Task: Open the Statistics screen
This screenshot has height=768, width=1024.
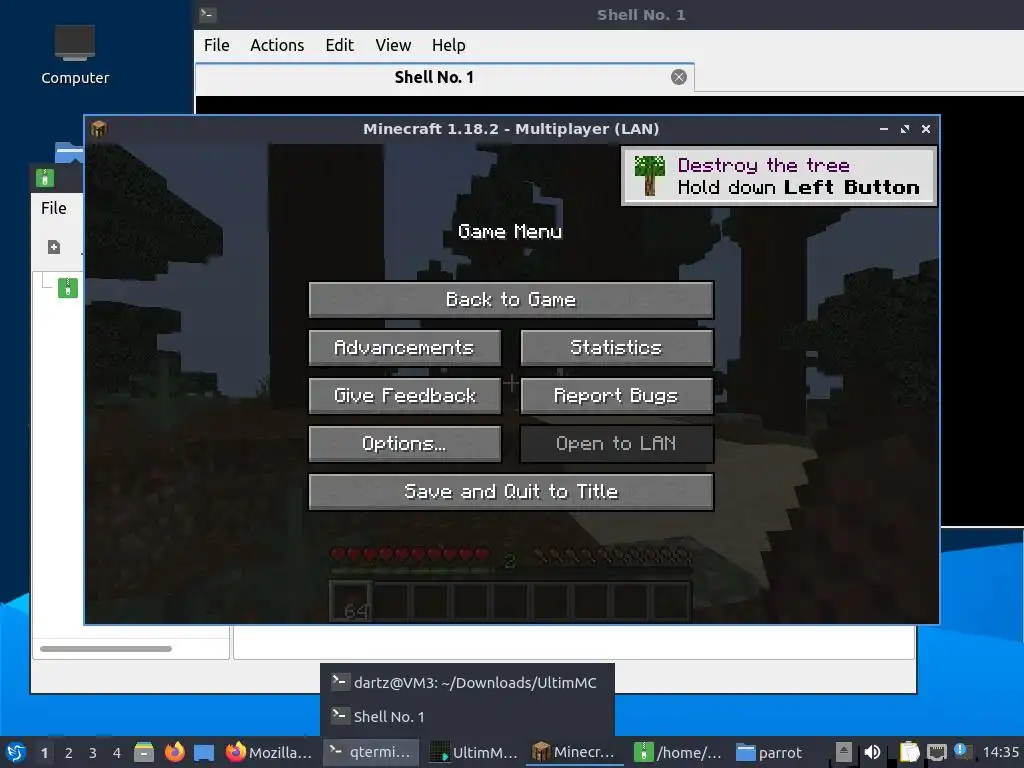Action: (616, 347)
